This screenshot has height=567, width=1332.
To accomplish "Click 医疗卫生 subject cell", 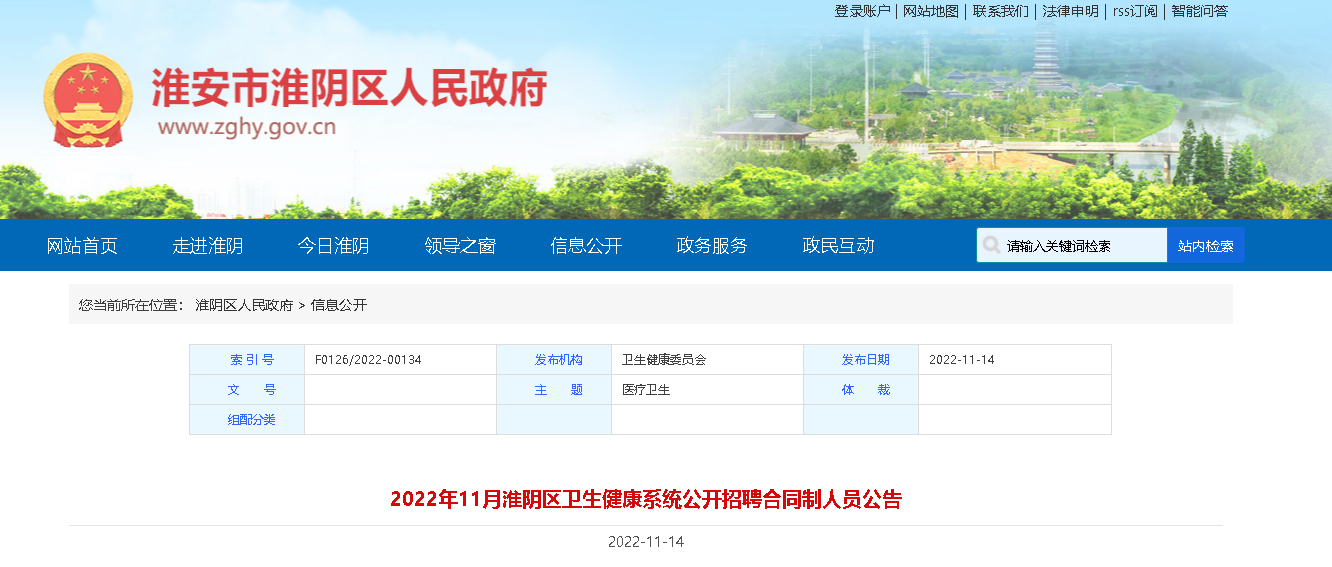I will [646, 390].
